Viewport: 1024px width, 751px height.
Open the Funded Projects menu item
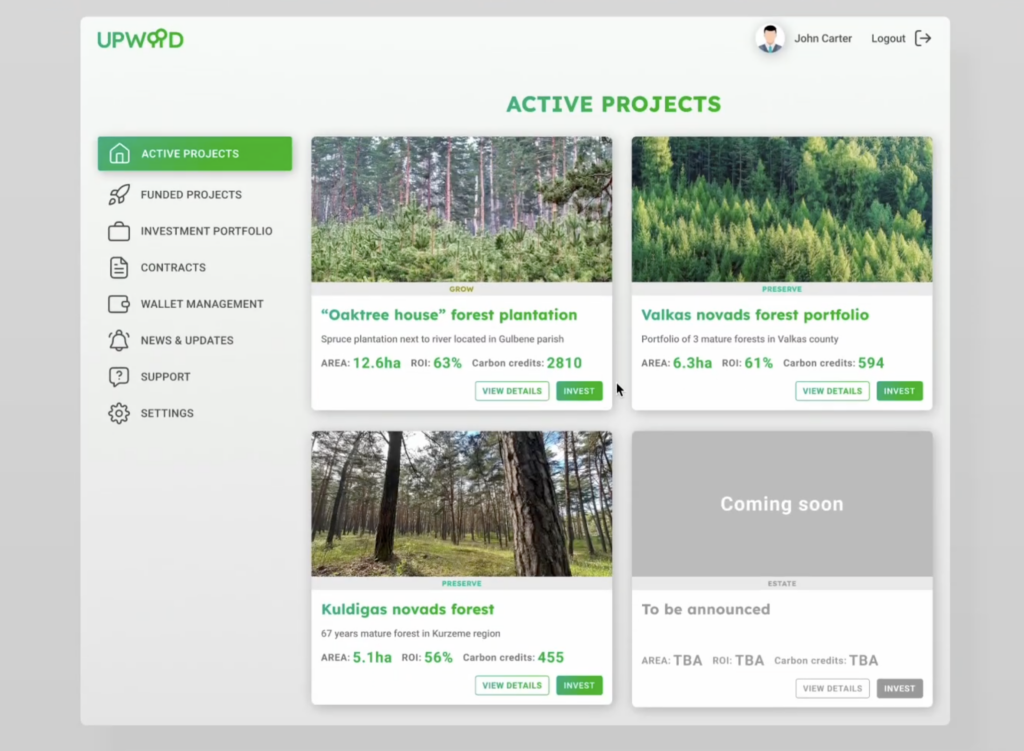(x=191, y=195)
